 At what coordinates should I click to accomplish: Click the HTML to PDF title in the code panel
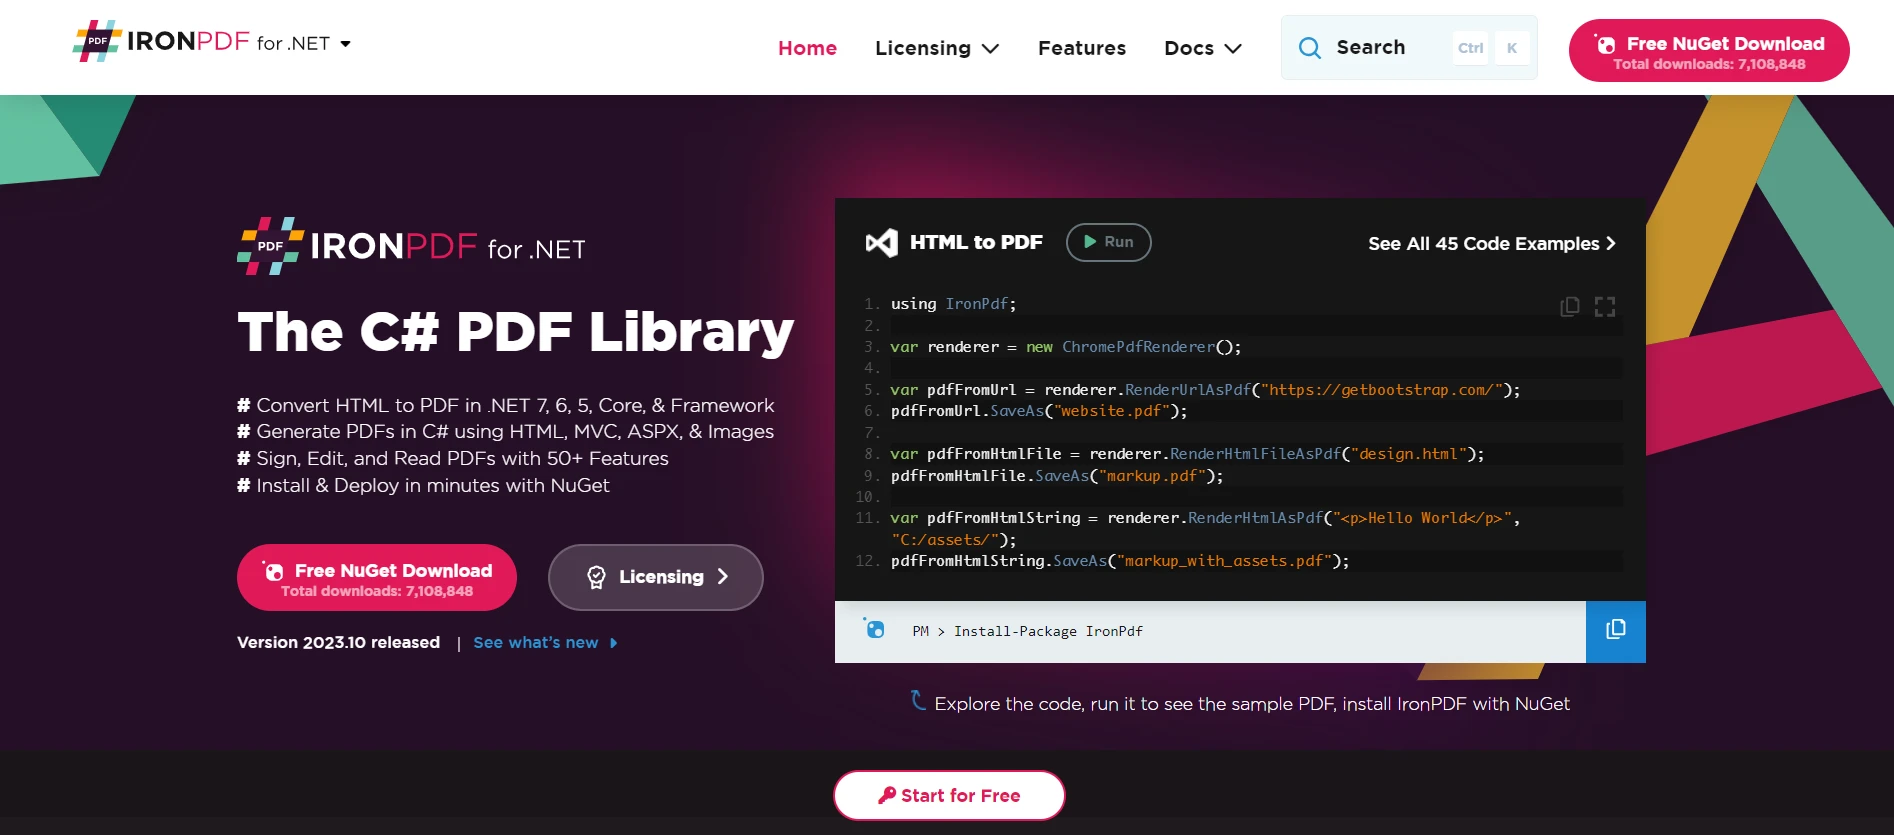[x=976, y=243]
